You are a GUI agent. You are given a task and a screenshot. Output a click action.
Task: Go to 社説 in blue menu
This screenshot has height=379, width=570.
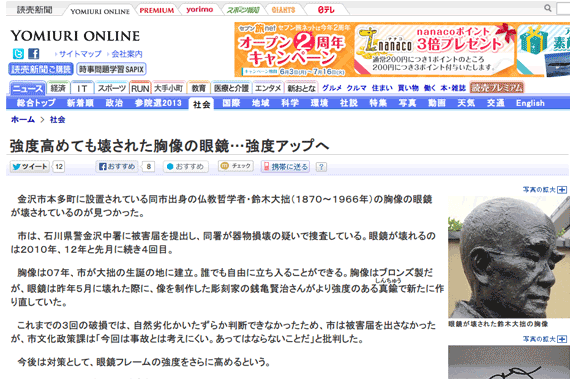point(349,103)
